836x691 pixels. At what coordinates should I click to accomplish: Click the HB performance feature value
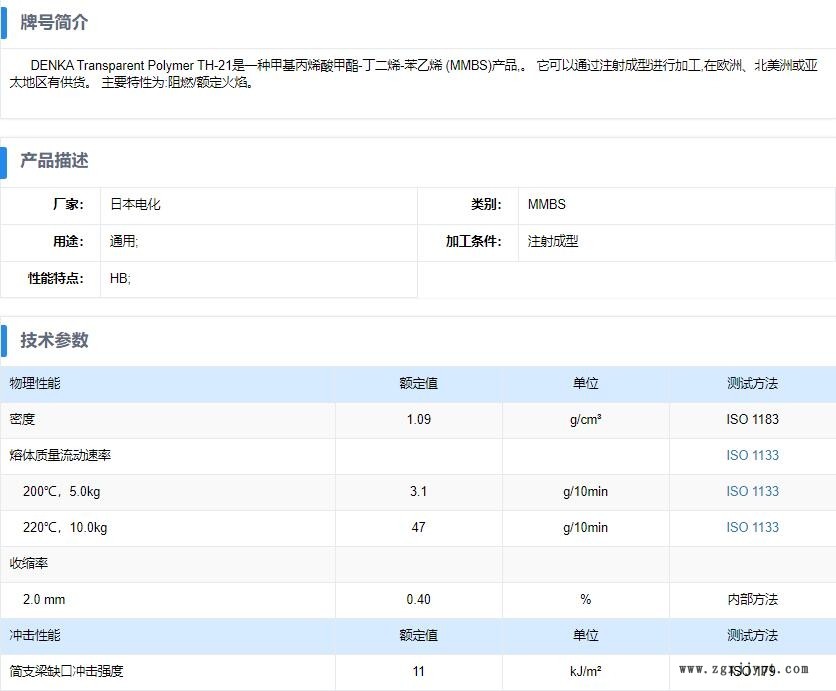coord(120,279)
